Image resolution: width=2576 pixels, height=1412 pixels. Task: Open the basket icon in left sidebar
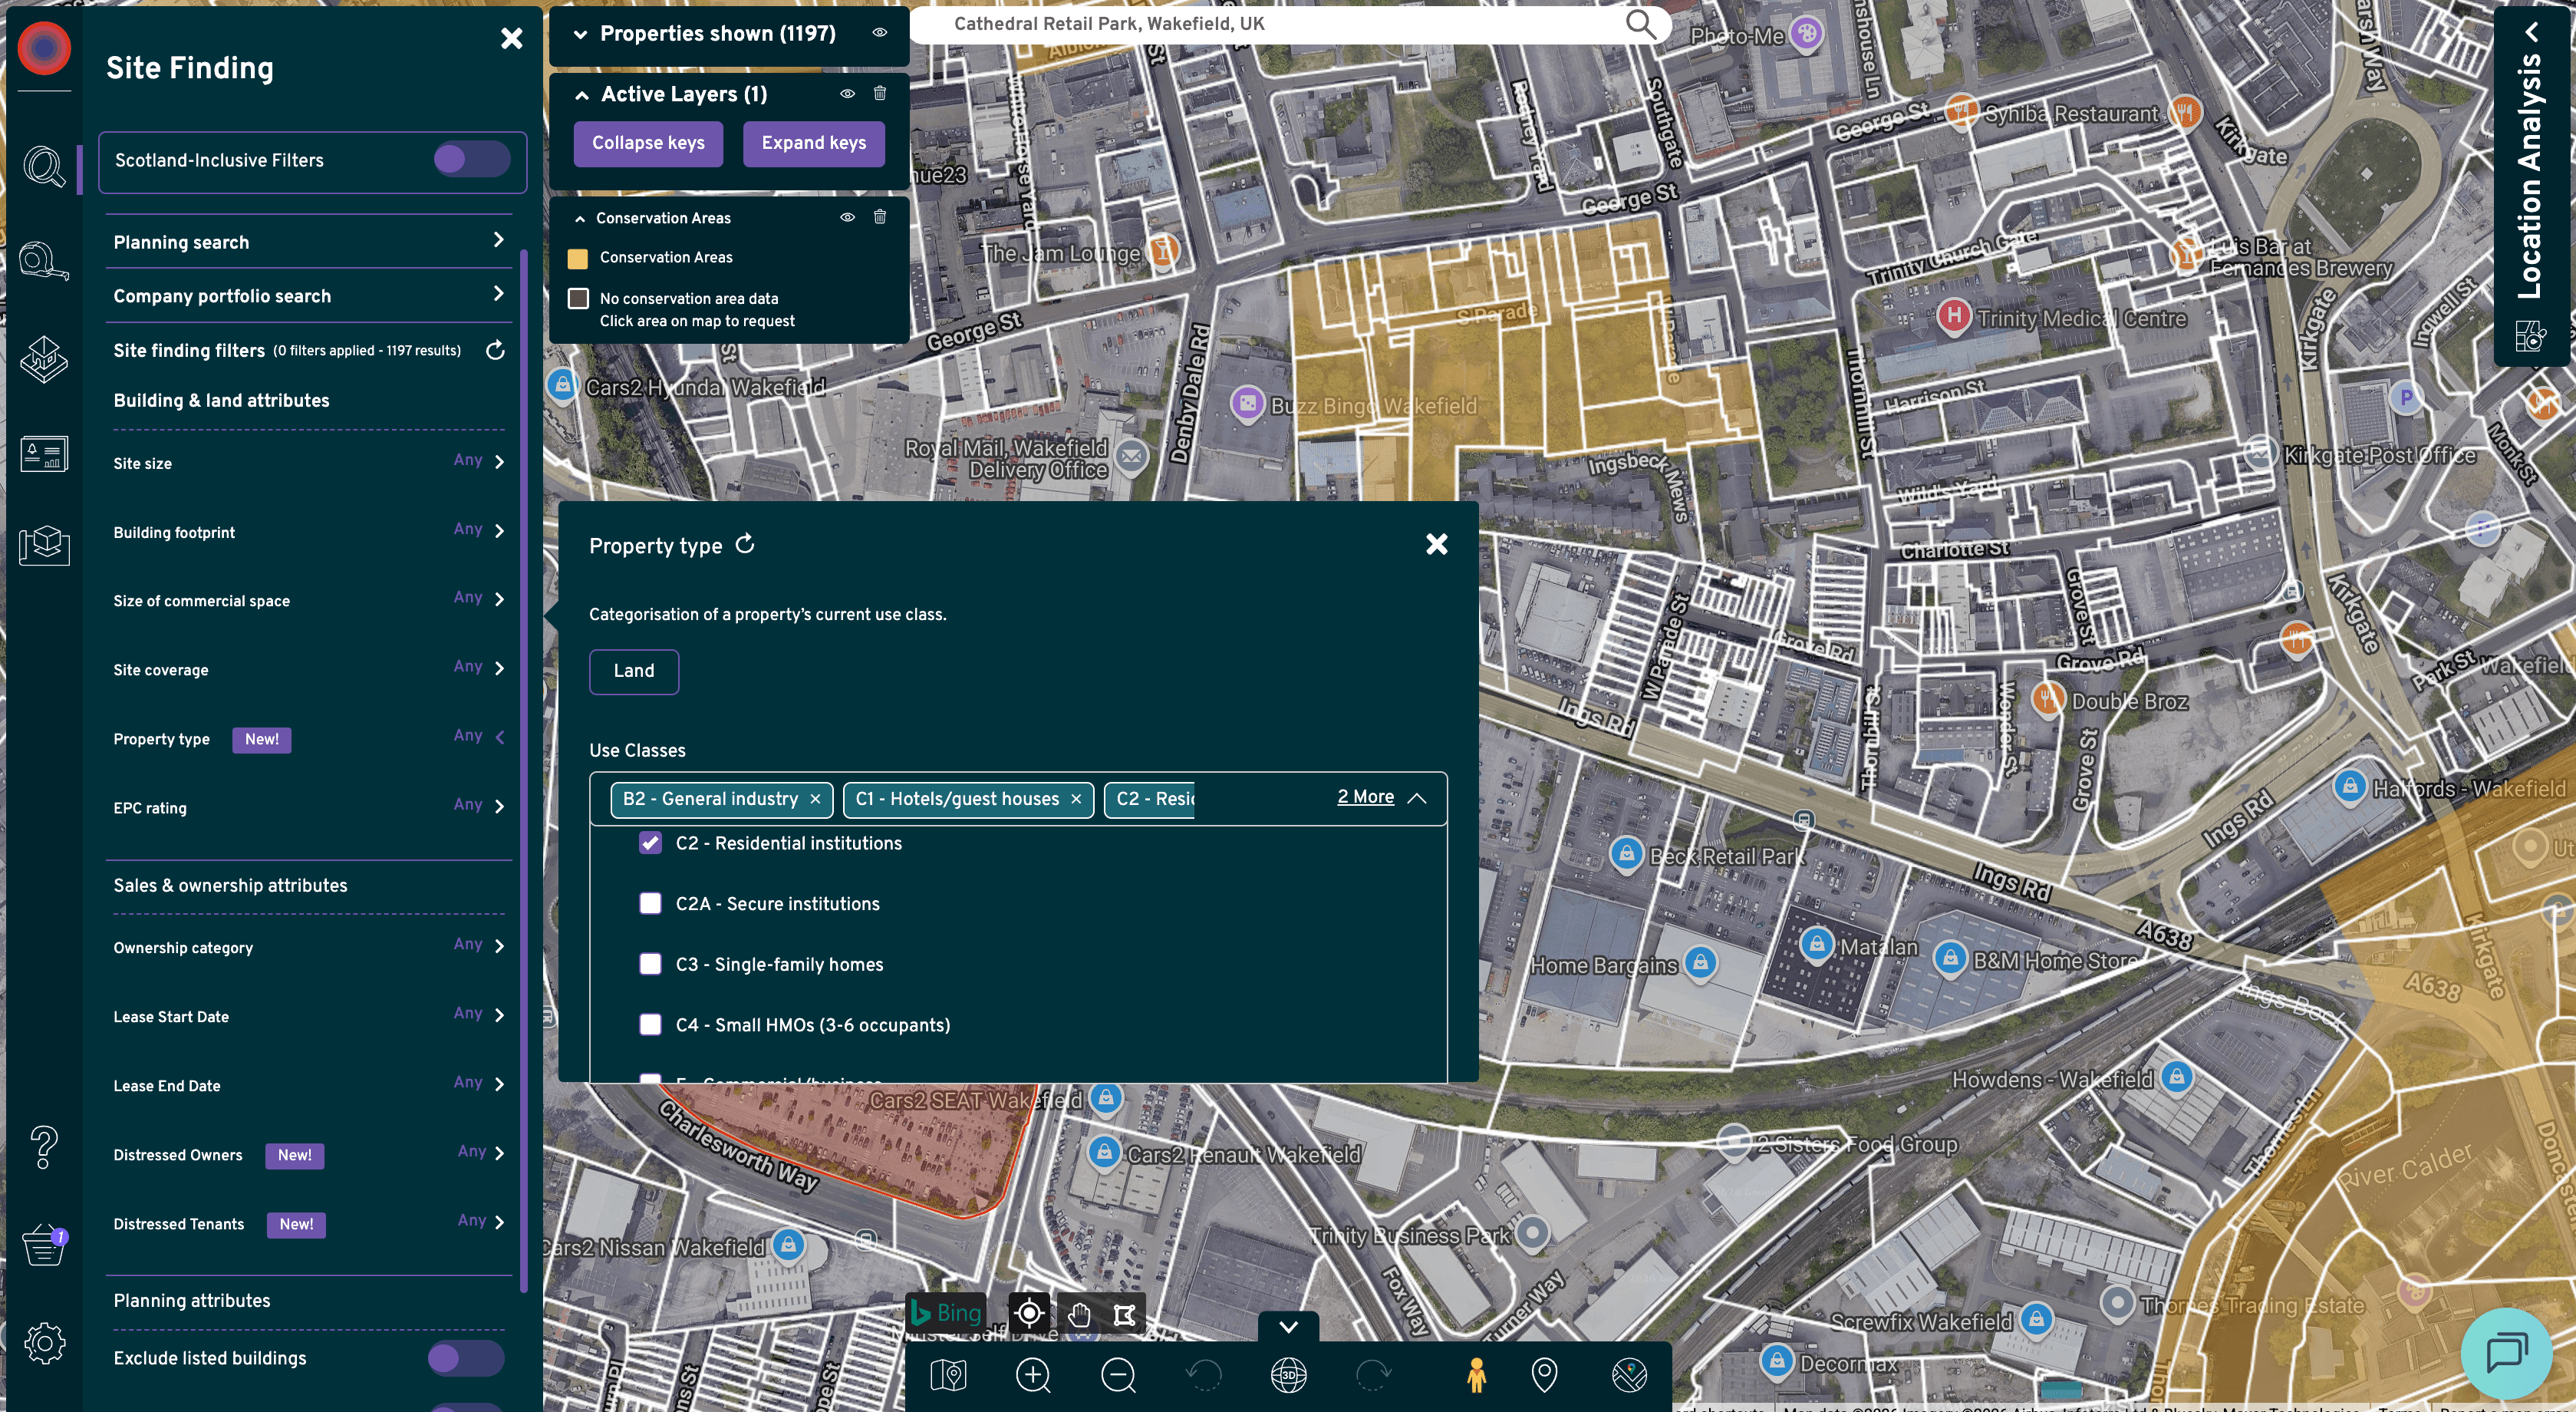click(44, 1246)
